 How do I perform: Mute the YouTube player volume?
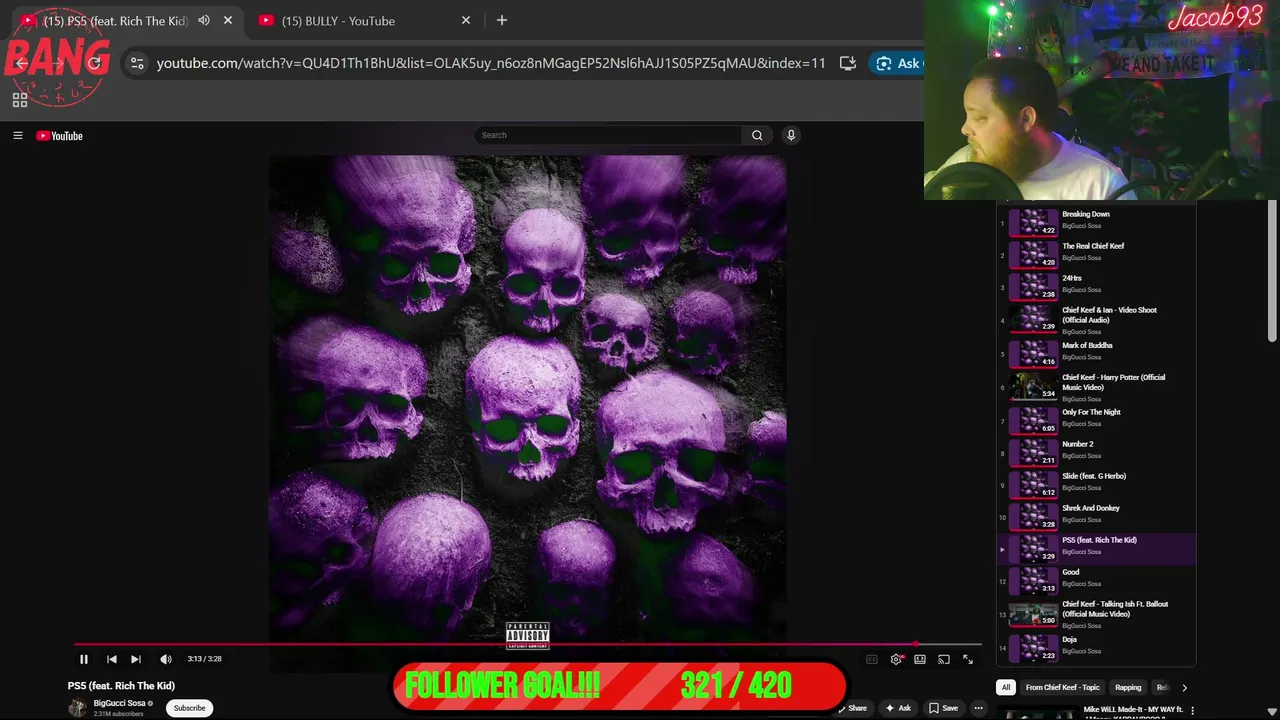click(166, 659)
